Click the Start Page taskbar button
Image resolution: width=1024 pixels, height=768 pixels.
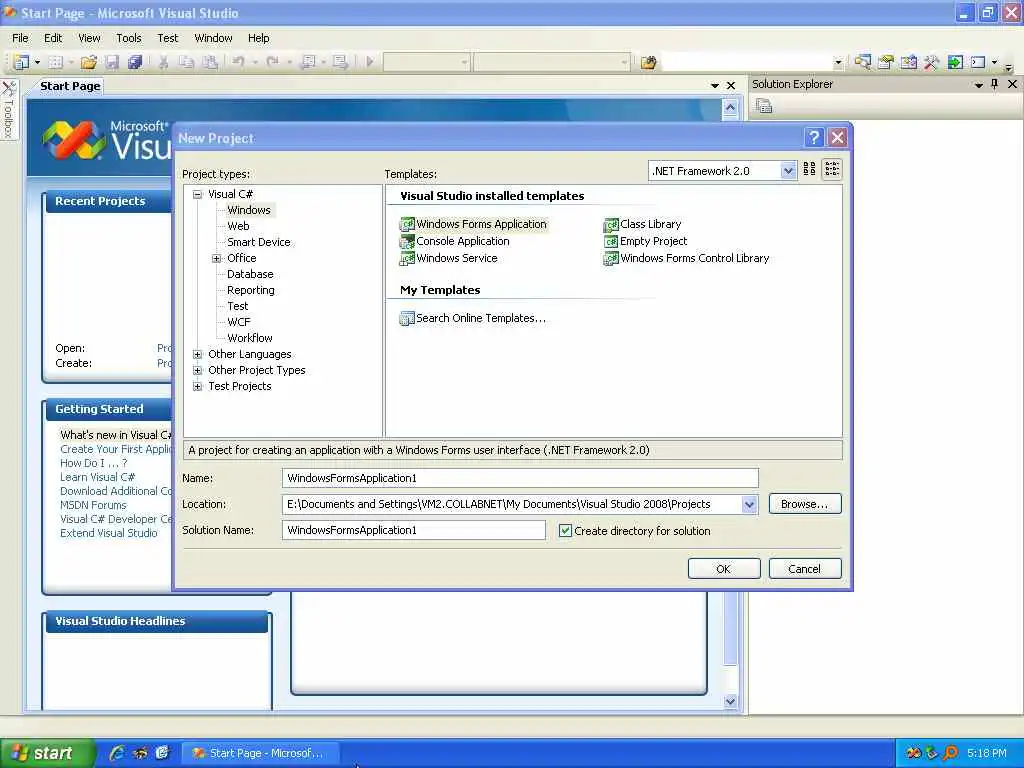[x=259, y=753]
